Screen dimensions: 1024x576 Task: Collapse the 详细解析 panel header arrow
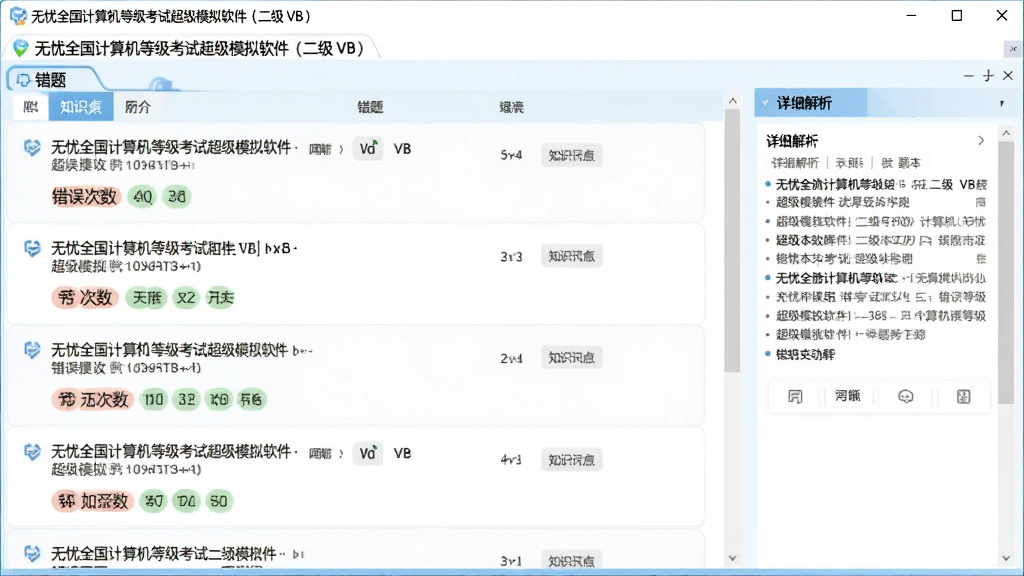tap(765, 103)
